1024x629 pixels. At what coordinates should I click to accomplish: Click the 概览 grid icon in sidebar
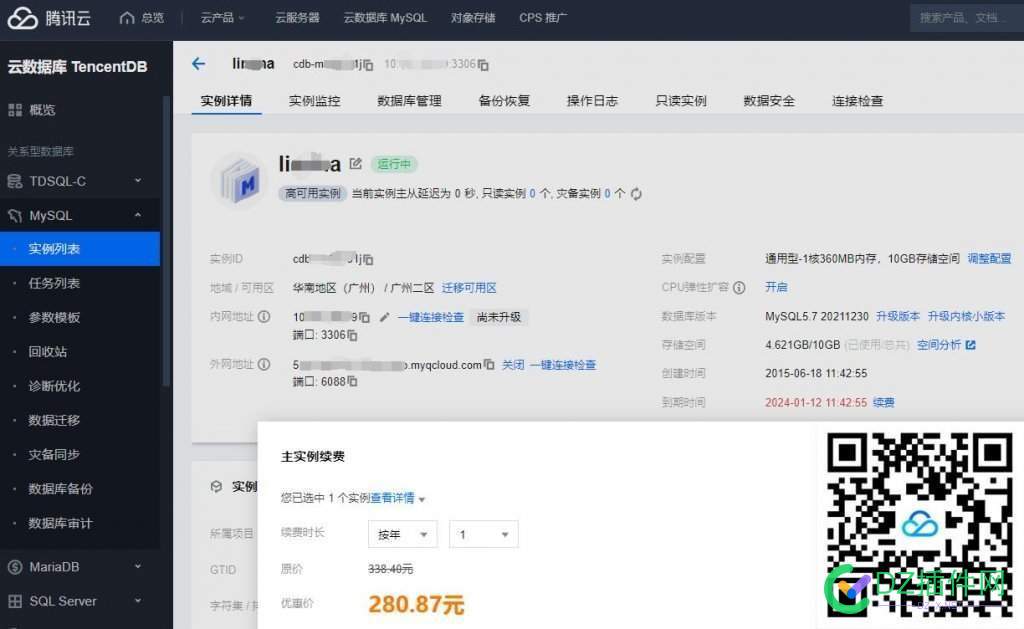point(14,110)
